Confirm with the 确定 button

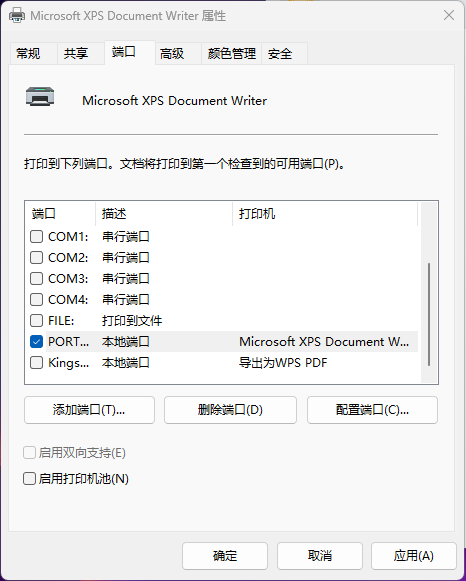tap(225, 556)
